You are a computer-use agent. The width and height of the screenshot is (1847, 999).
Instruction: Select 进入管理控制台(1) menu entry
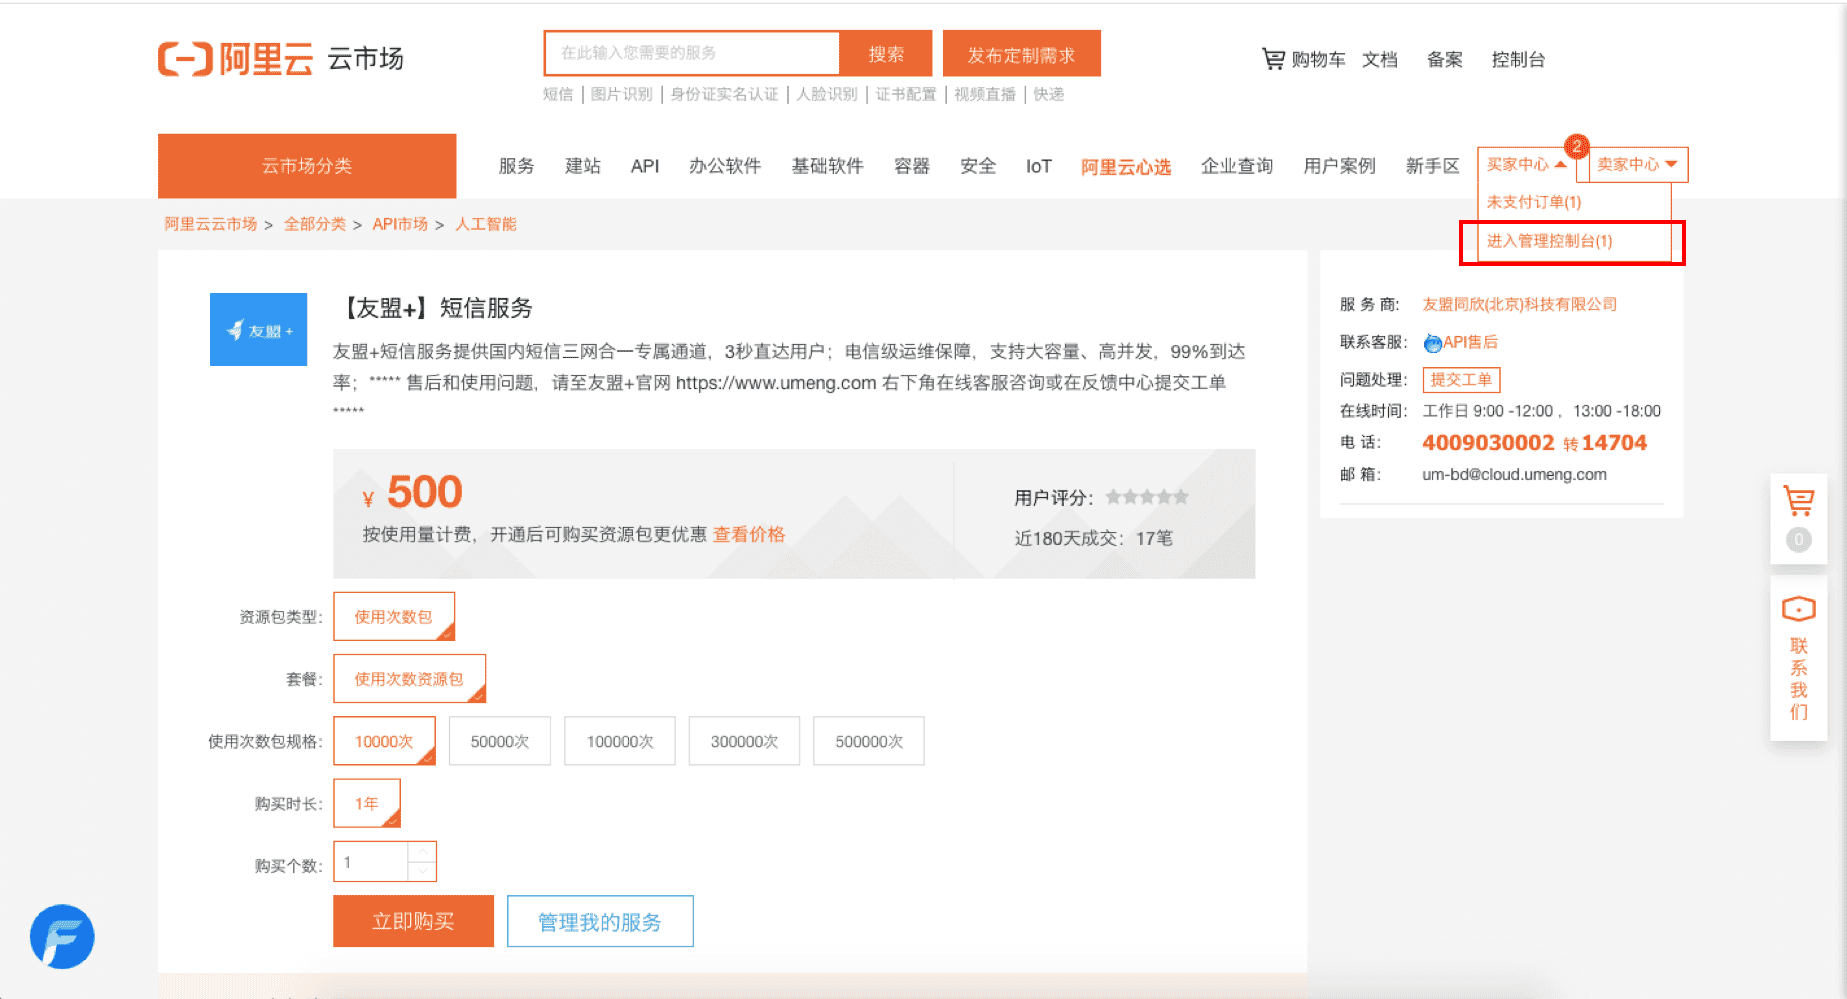(1549, 241)
